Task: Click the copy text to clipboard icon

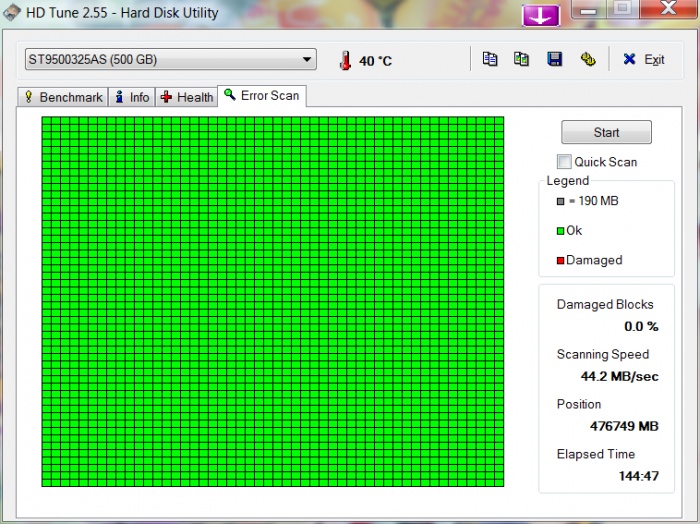Action: coord(490,59)
